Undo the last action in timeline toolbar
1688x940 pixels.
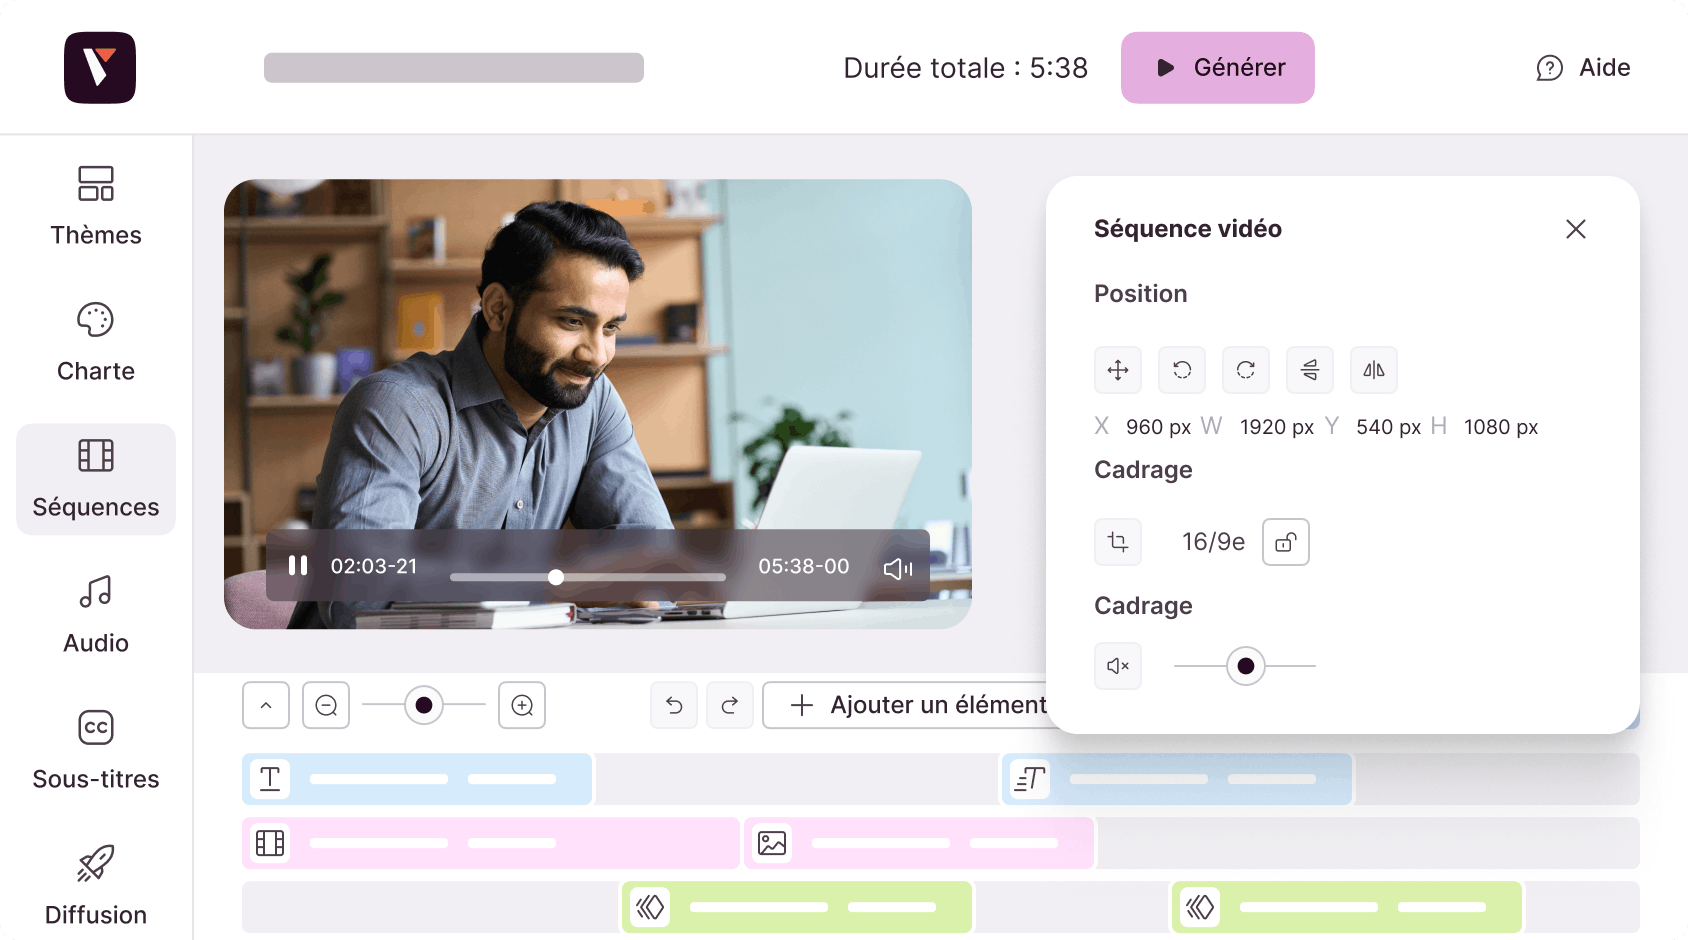(x=674, y=705)
